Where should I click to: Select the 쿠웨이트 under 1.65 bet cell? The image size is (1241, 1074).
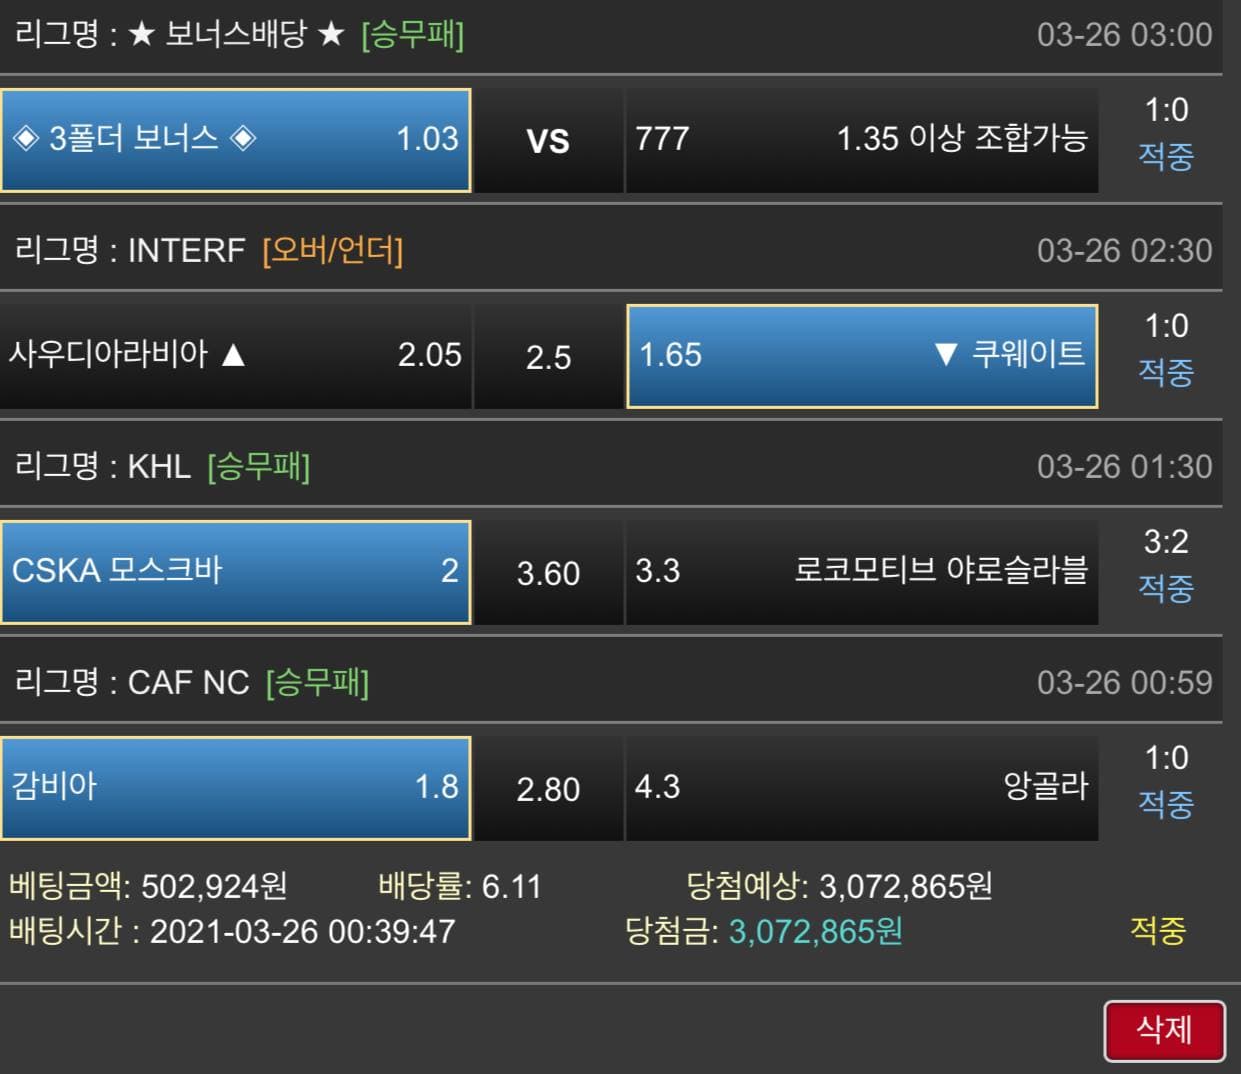coord(862,356)
